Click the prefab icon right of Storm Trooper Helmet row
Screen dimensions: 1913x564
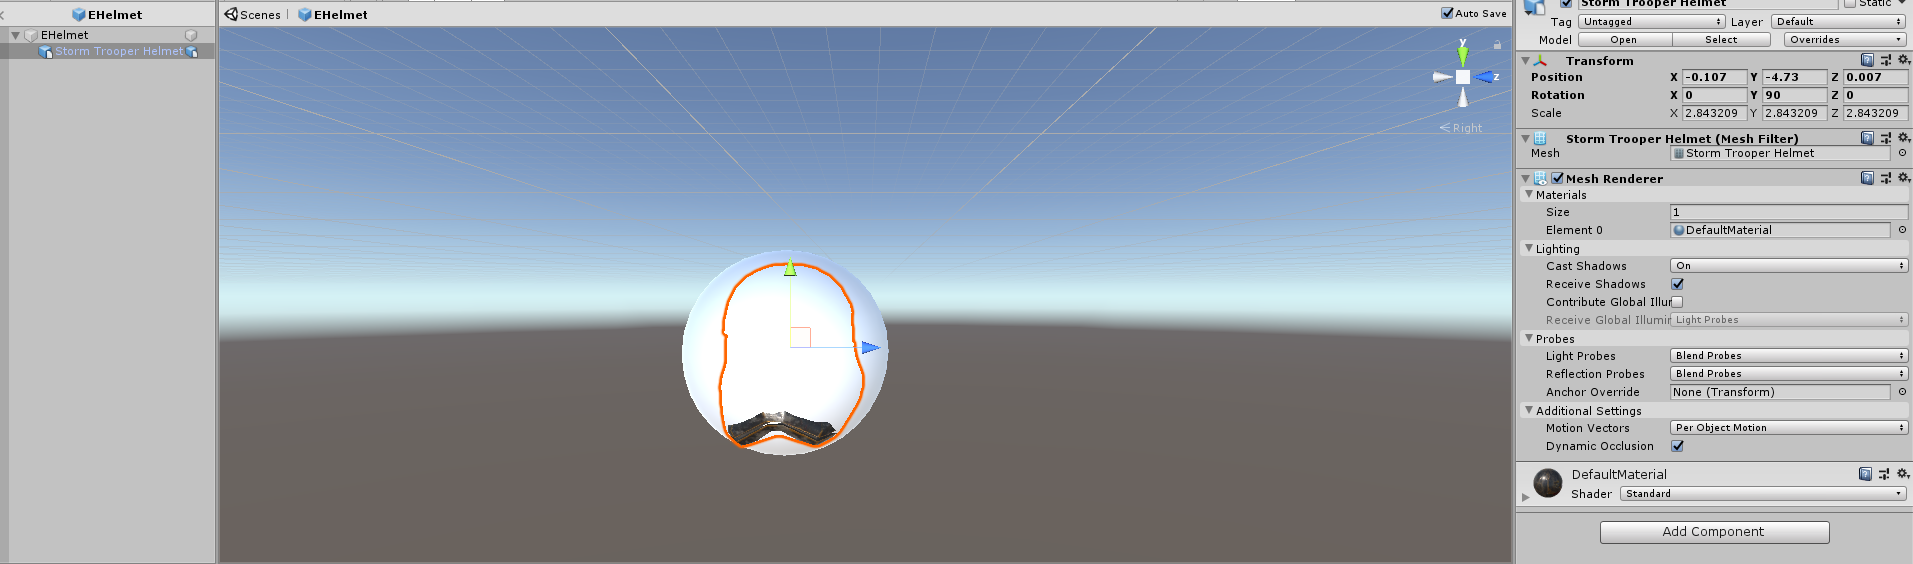tap(192, 52)
